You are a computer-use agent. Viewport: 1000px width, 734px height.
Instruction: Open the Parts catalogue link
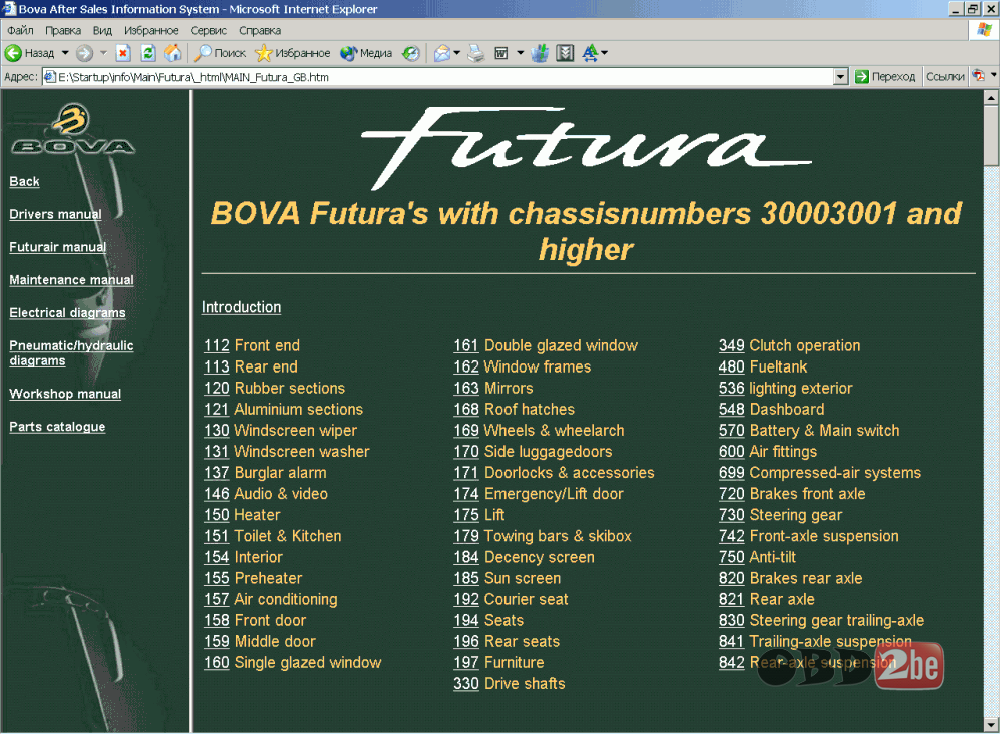tap(57, 427)
